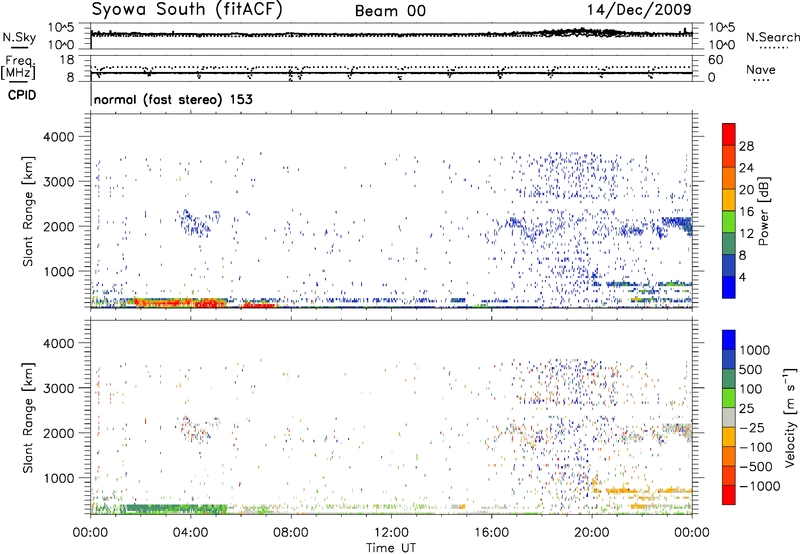The height and width of the screenshot is (554, 800).
Task: Click the '12:00' time axis tick
Action: point(391,533)
